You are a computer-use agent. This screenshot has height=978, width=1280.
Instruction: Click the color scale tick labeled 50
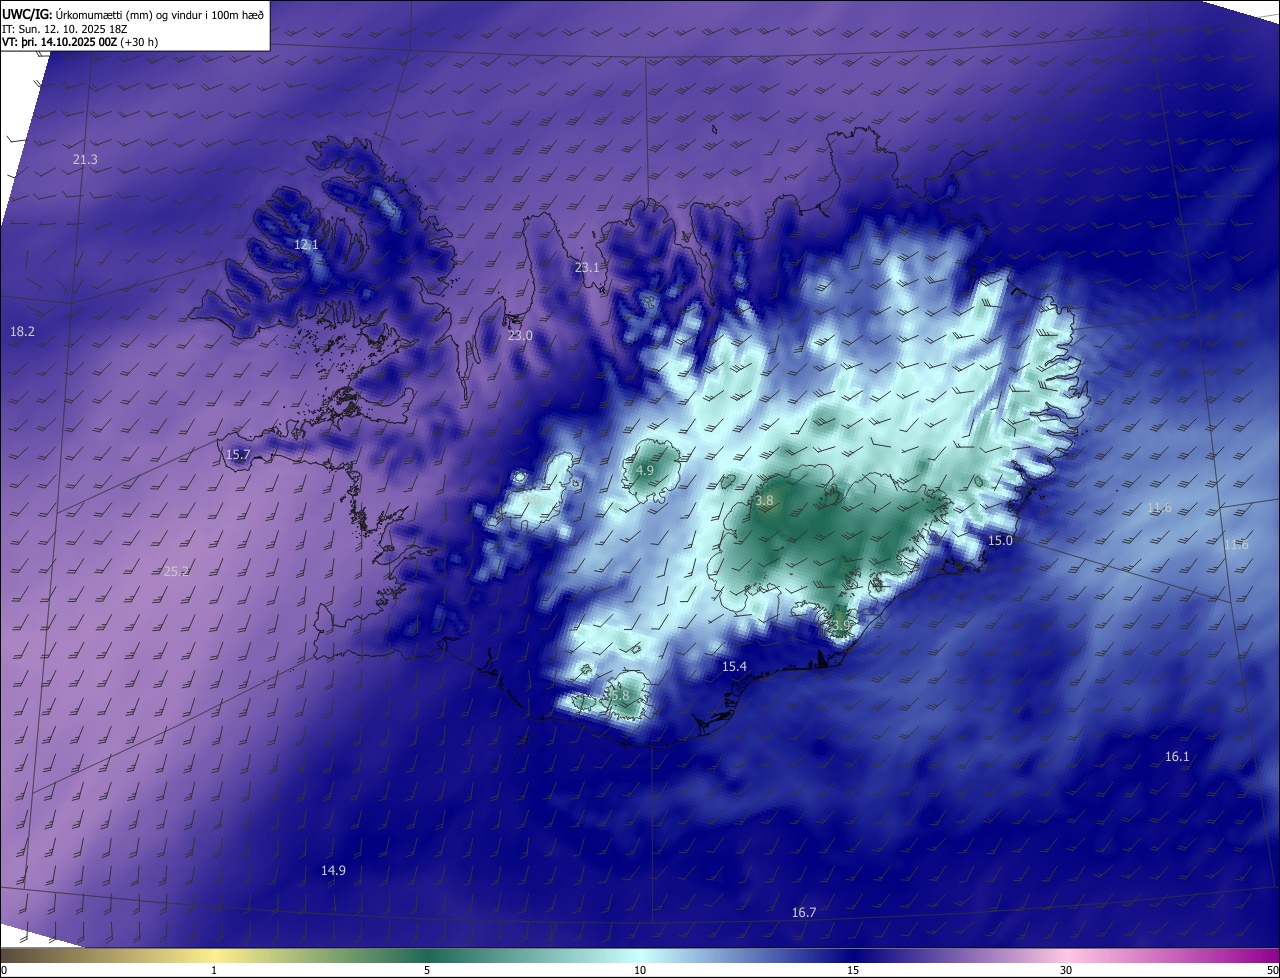point(1272,970)
